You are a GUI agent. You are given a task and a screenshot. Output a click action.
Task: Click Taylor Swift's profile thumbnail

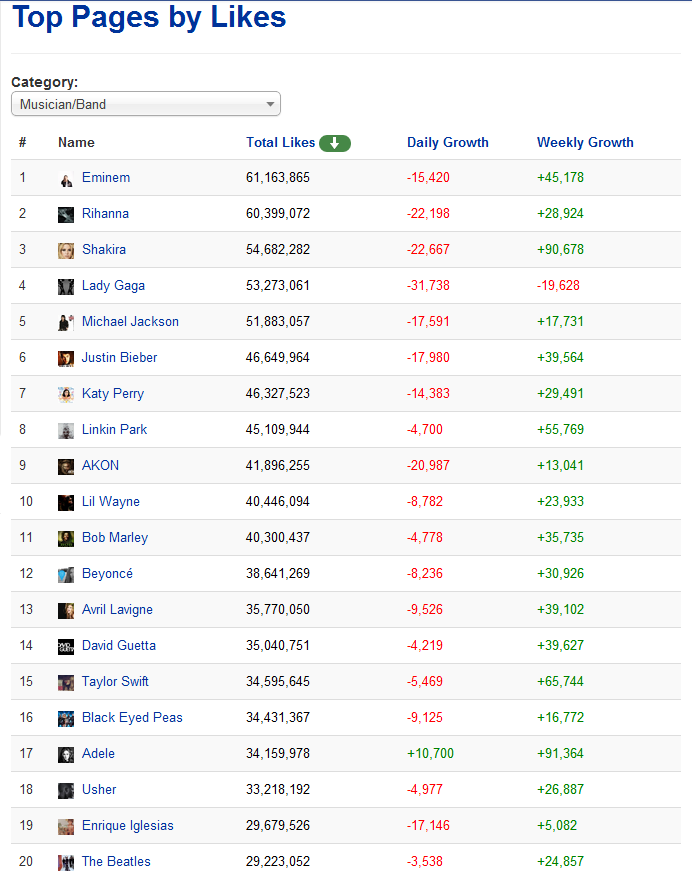pyautogui.click(x=66, y=683)
